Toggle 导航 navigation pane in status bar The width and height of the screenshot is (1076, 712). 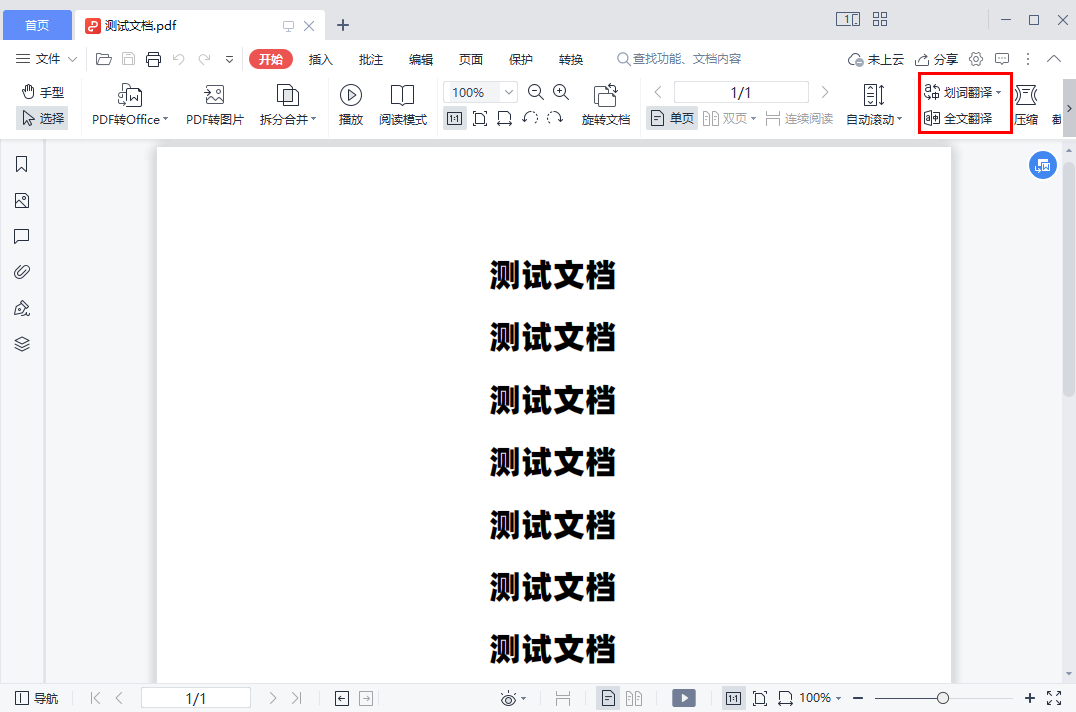coord(36,698)
